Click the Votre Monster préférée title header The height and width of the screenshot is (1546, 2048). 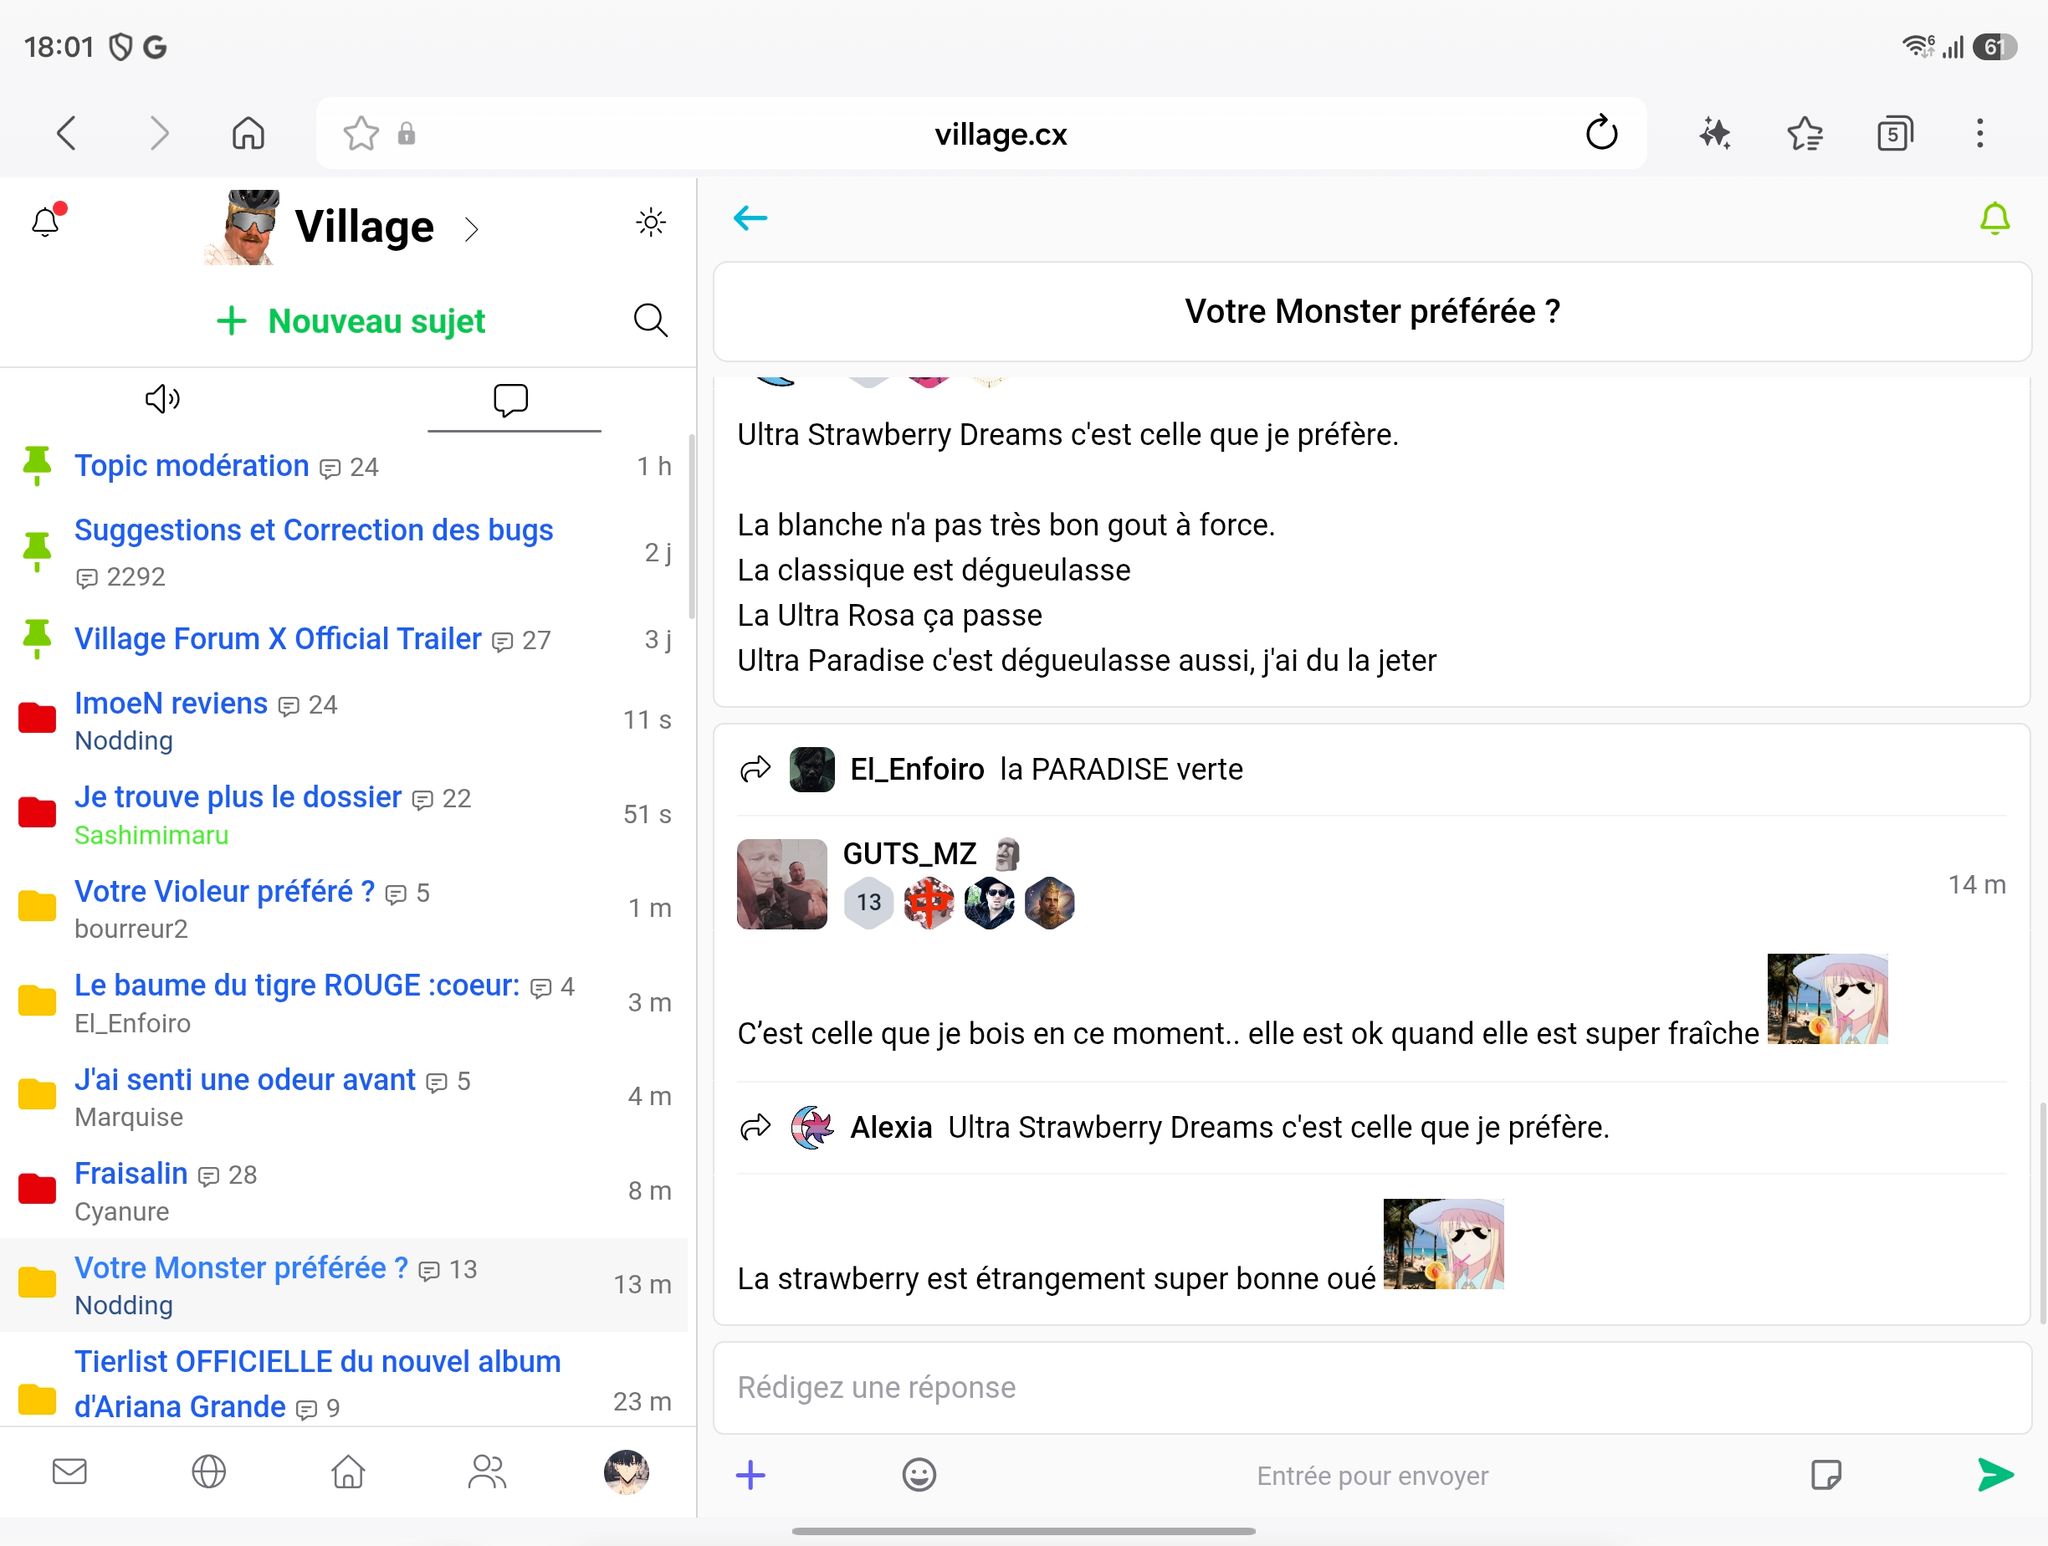(1372, 311)
